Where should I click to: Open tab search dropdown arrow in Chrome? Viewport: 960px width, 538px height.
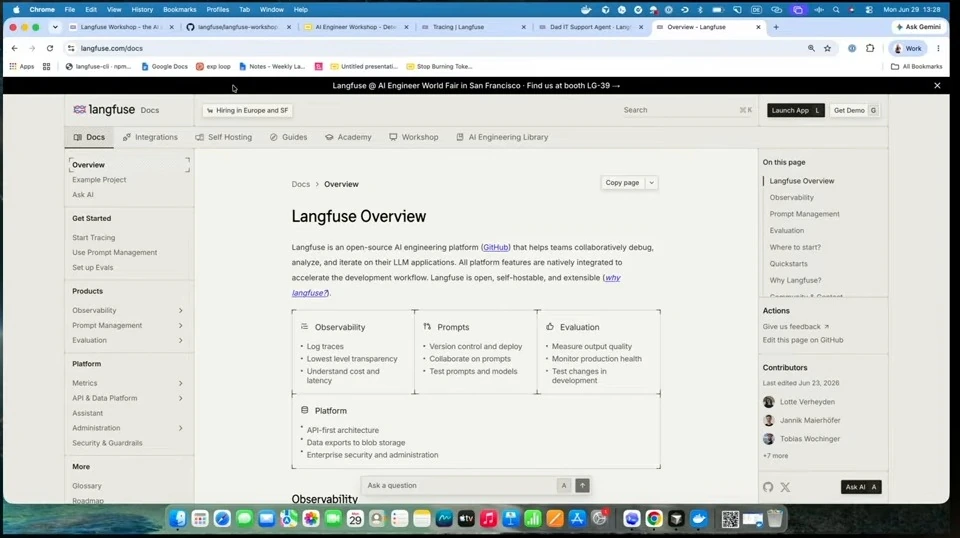coord(55,27)
